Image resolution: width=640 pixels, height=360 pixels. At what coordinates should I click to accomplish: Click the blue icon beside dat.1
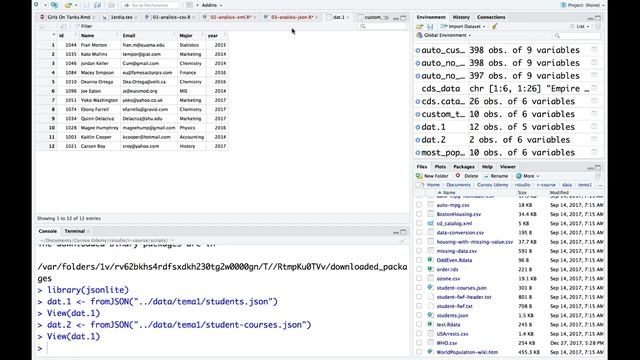(x=418, y=127)
